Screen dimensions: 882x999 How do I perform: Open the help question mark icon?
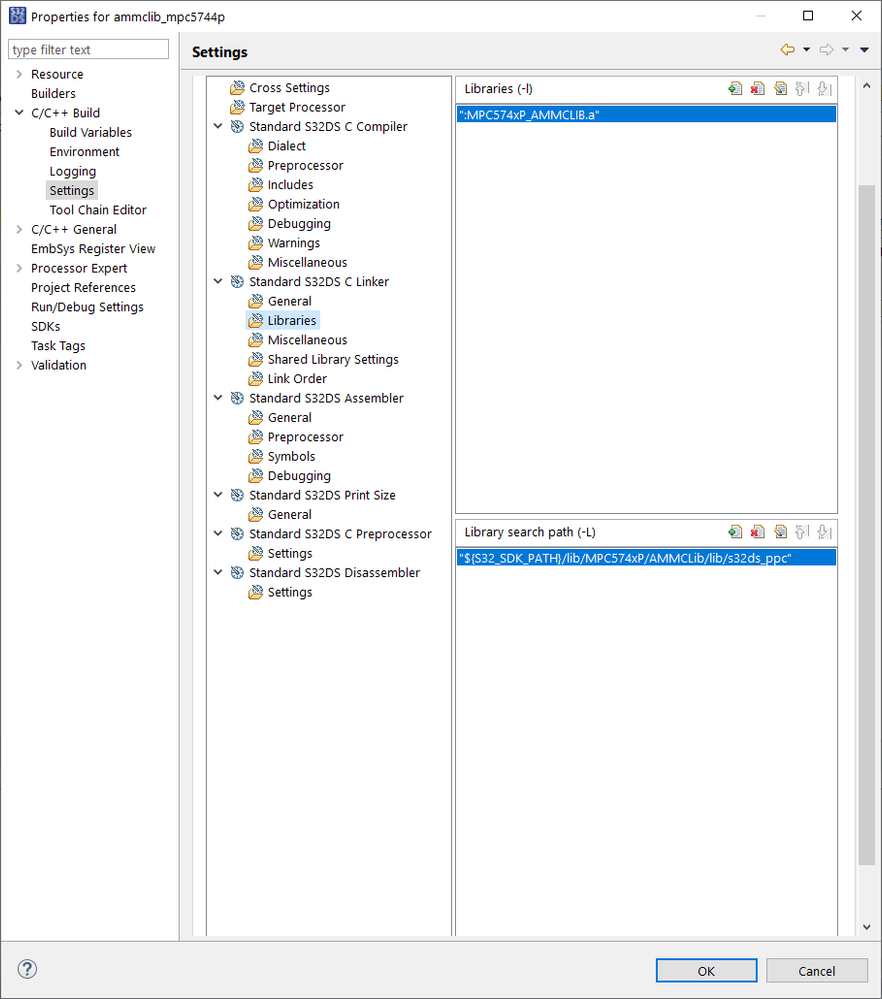[x=27, y=969]
